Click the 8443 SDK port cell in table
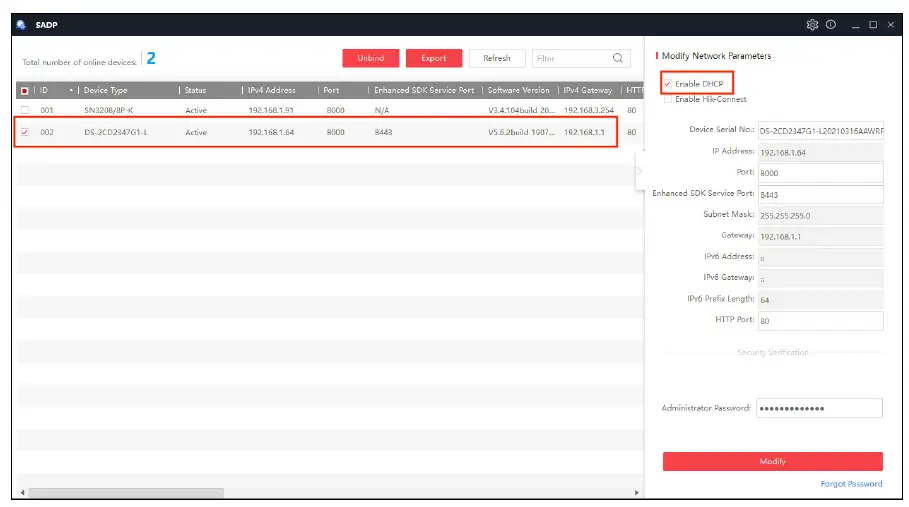The height and width of the screenshot is (507, 909). pos(383,132)
